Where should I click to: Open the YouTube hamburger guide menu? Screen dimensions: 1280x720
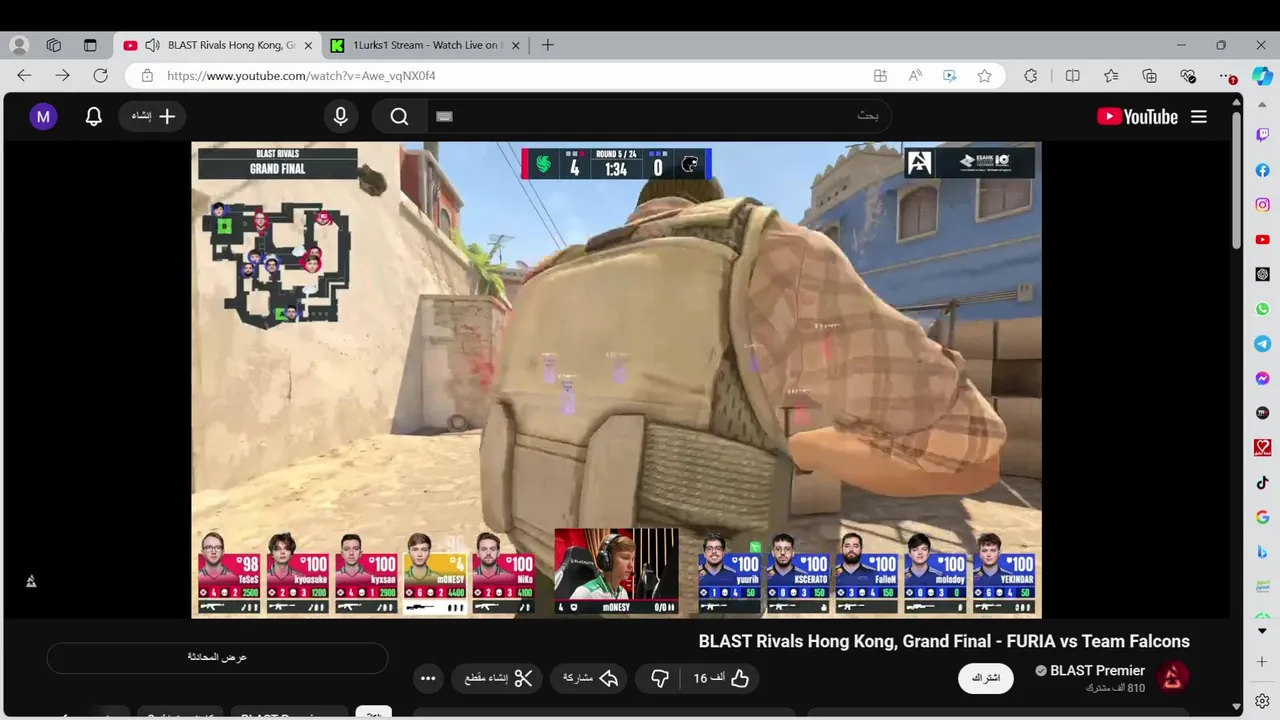[1199, 117]
